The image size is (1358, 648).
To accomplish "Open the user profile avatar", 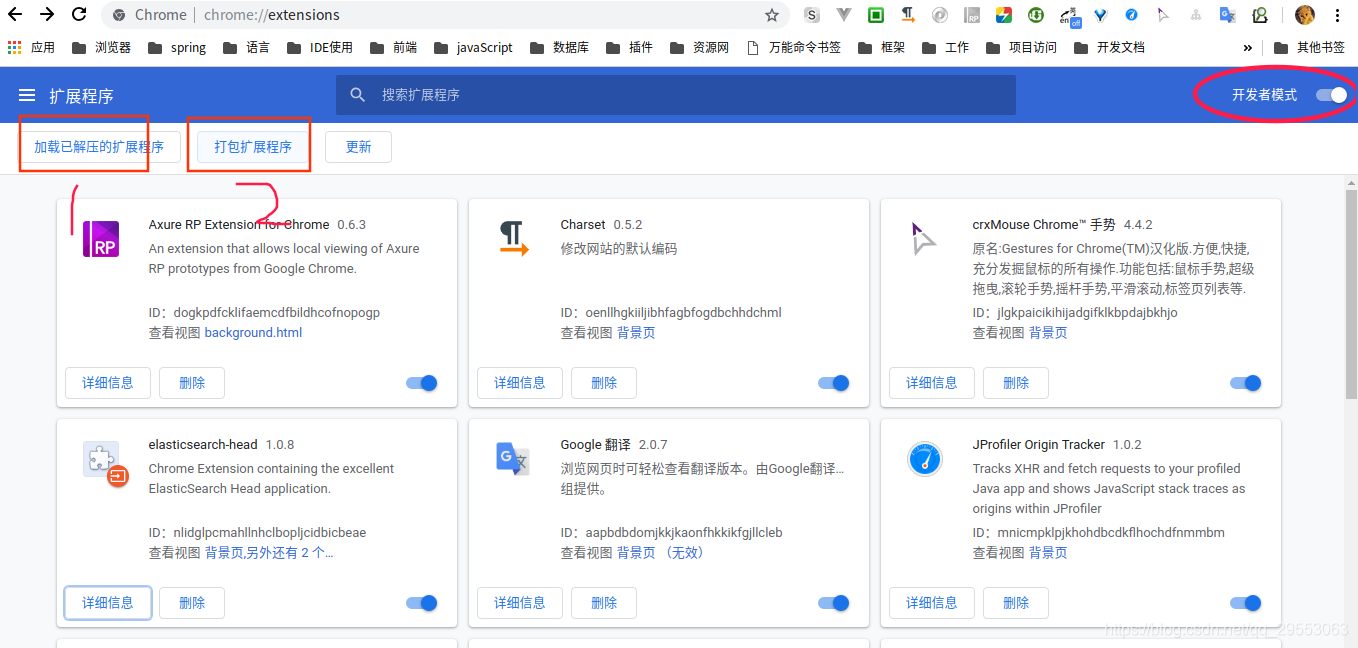I will point(1305,15).
